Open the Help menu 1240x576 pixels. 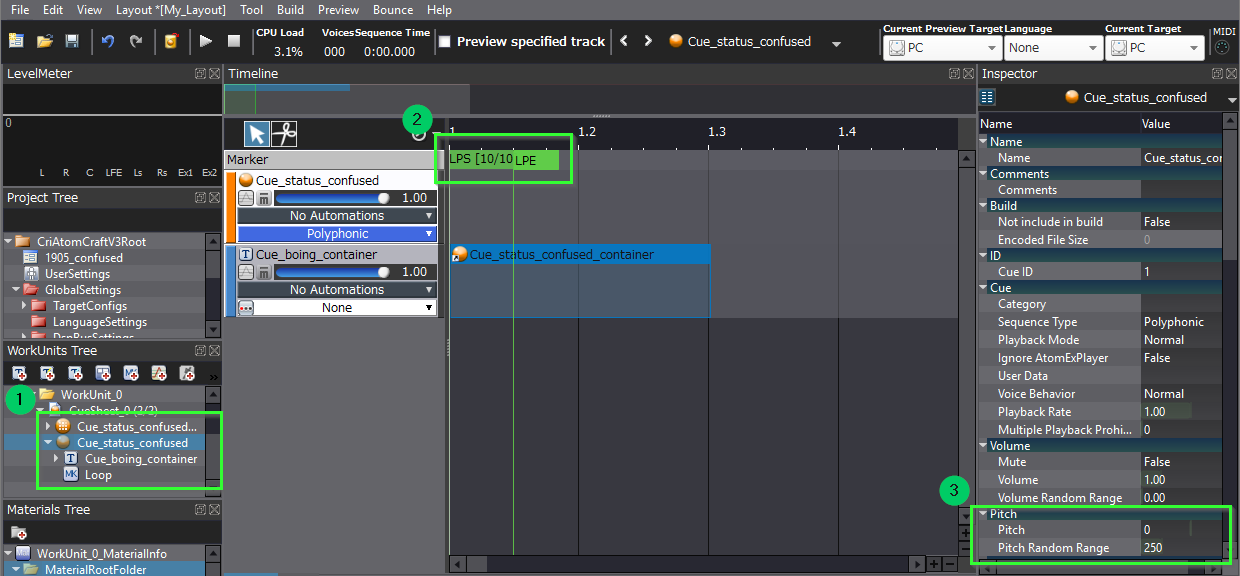point(439,10)
